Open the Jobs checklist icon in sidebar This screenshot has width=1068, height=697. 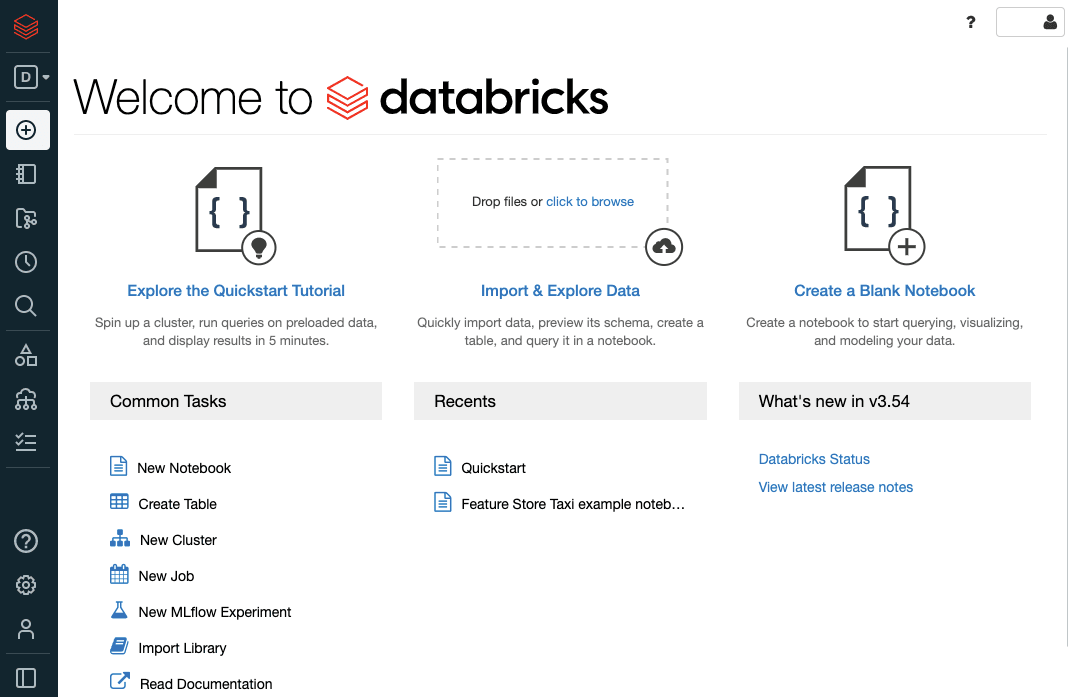(x=26, y=442)
